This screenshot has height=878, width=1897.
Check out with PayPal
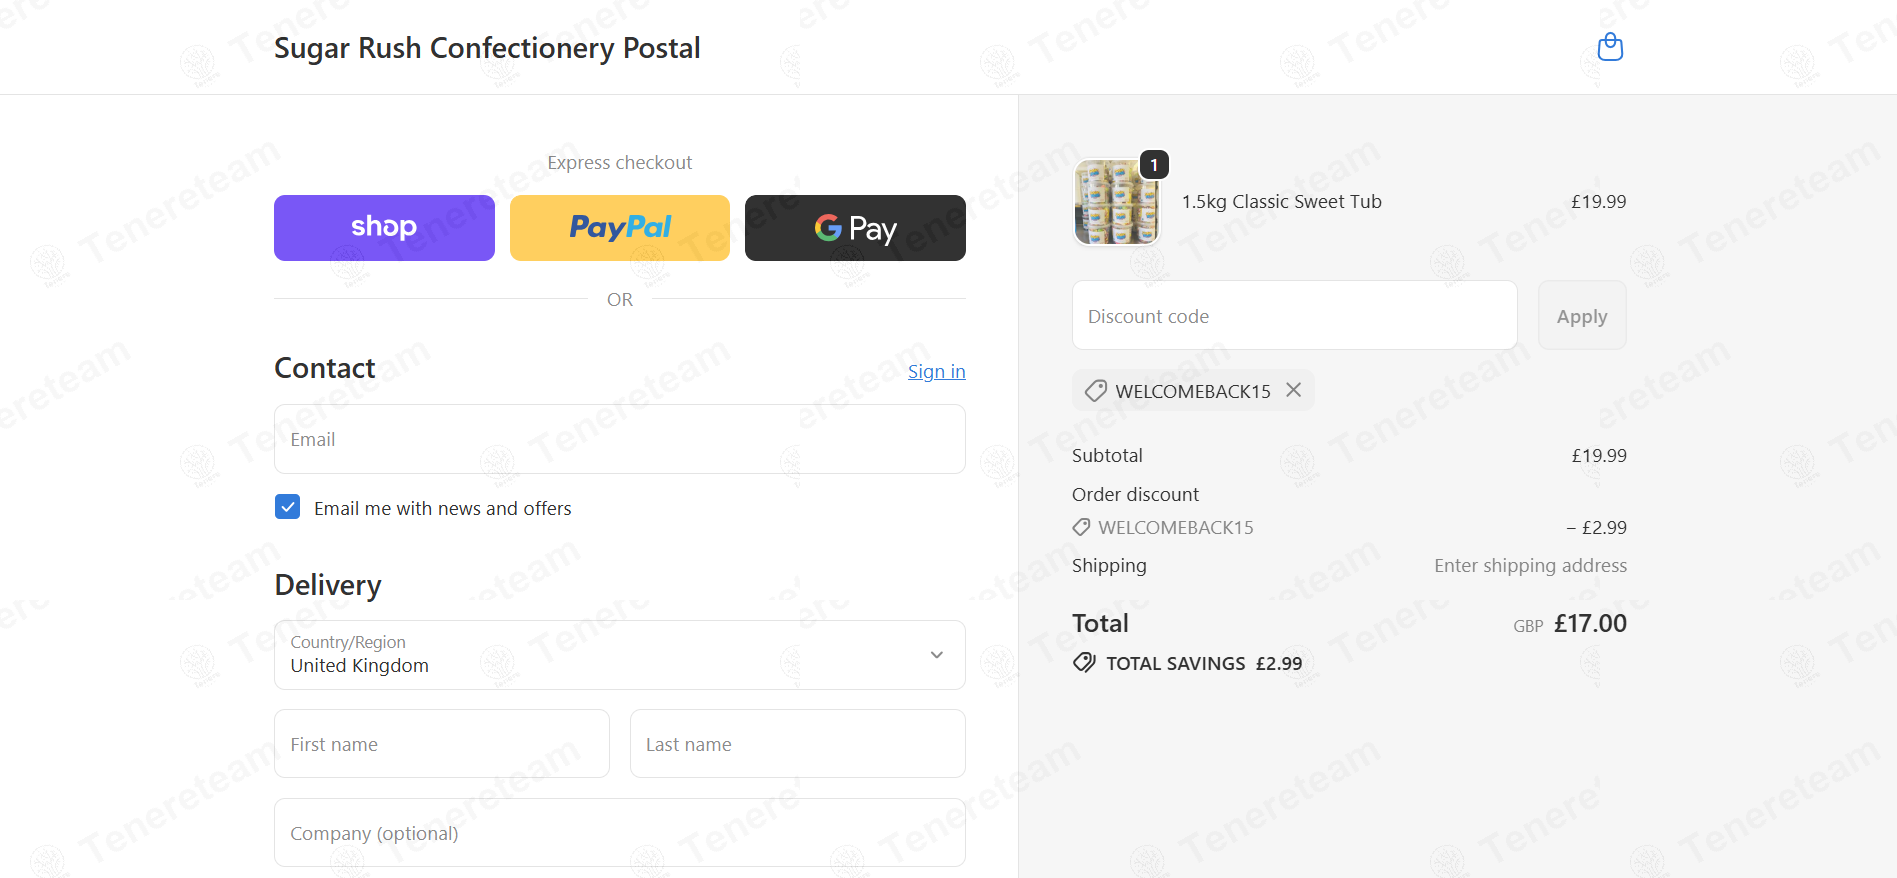[x=620, y=228]
